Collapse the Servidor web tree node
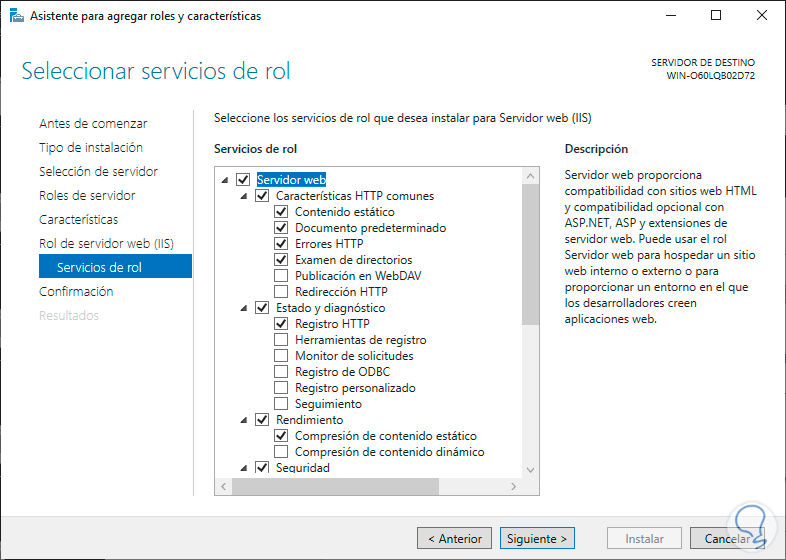786x560 pixels. pos(225,180)
